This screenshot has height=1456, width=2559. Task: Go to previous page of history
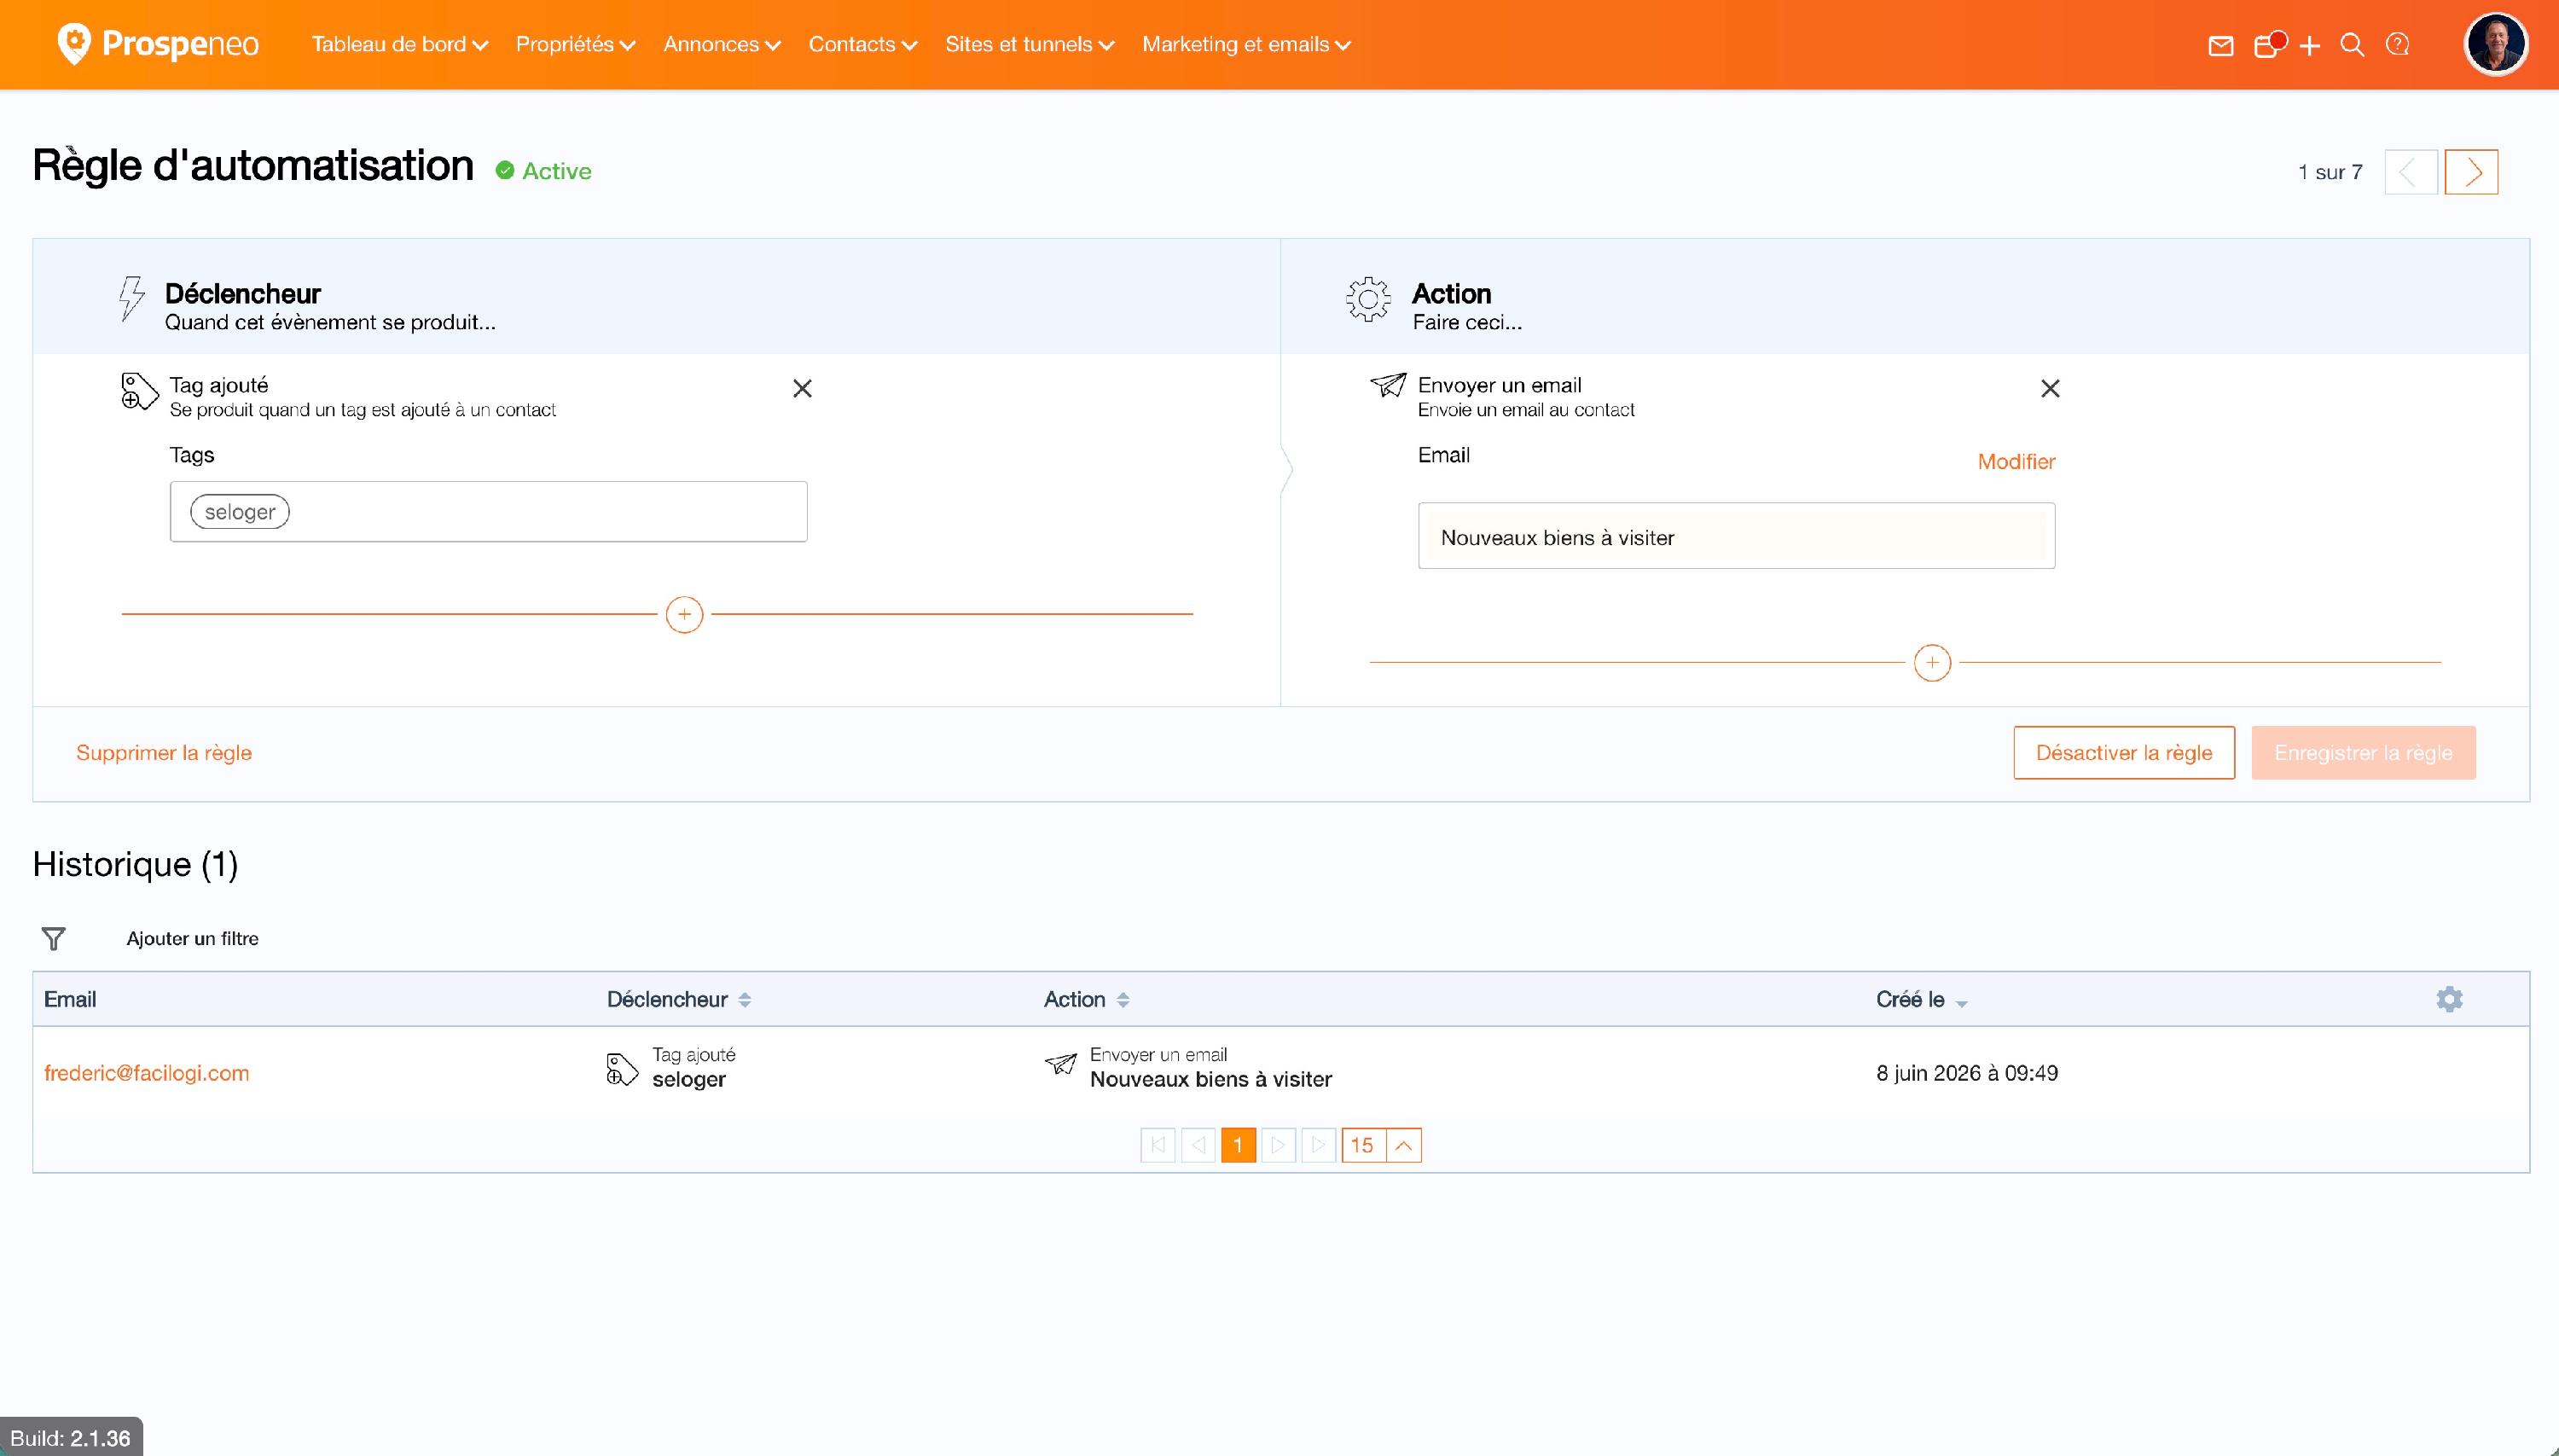(1198, 1145)
